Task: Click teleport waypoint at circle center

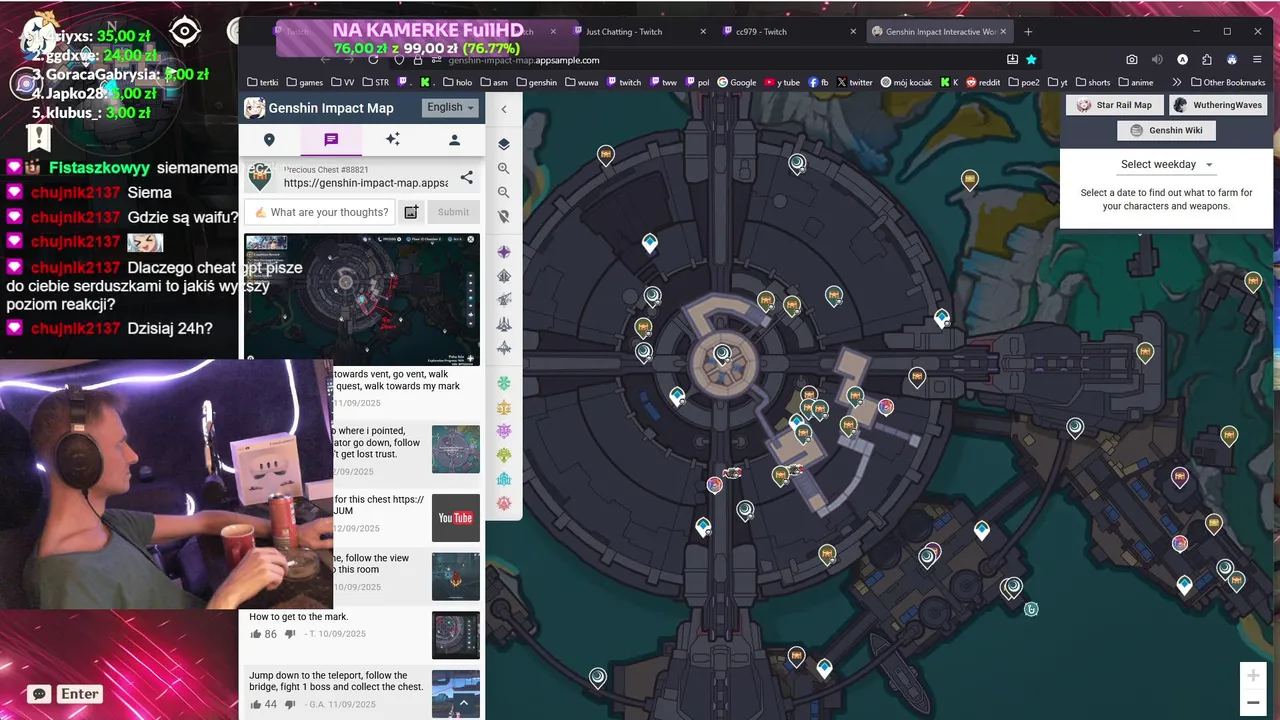Action: pyautogui.click(x=723, y=353)
